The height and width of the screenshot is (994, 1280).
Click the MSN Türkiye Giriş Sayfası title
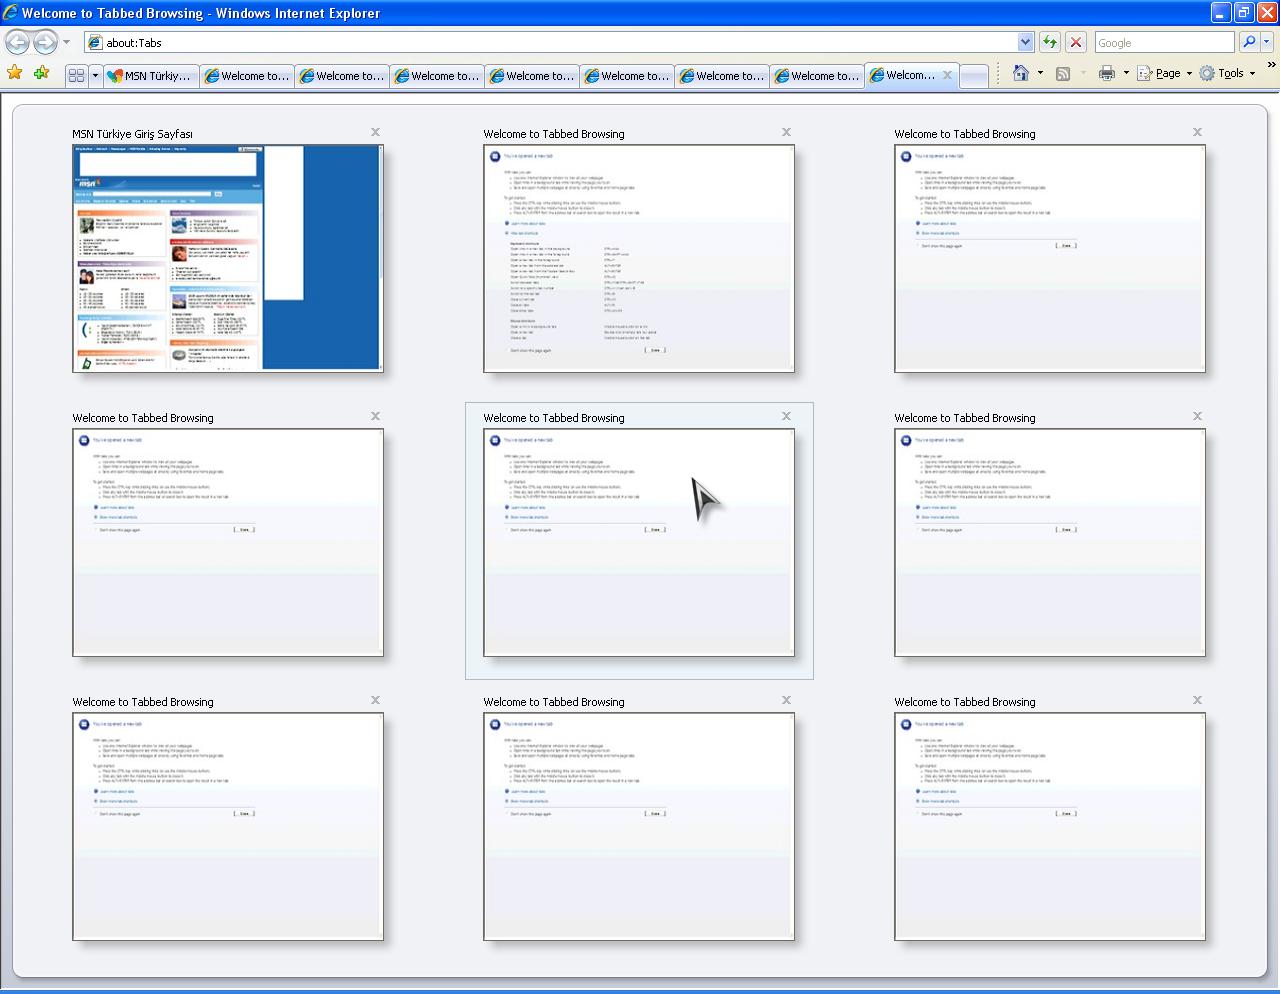tap(132, 134)
